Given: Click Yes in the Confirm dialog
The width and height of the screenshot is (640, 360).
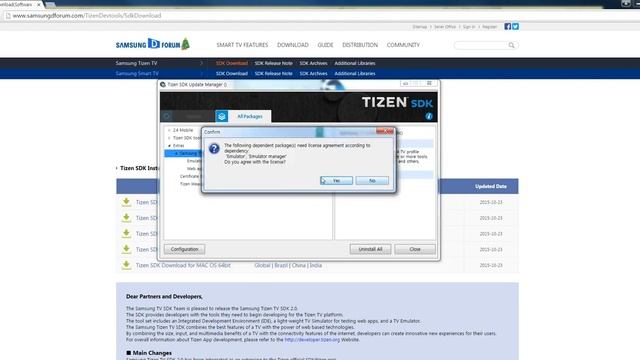Looking at the screenshot, I should pos(336,180).
